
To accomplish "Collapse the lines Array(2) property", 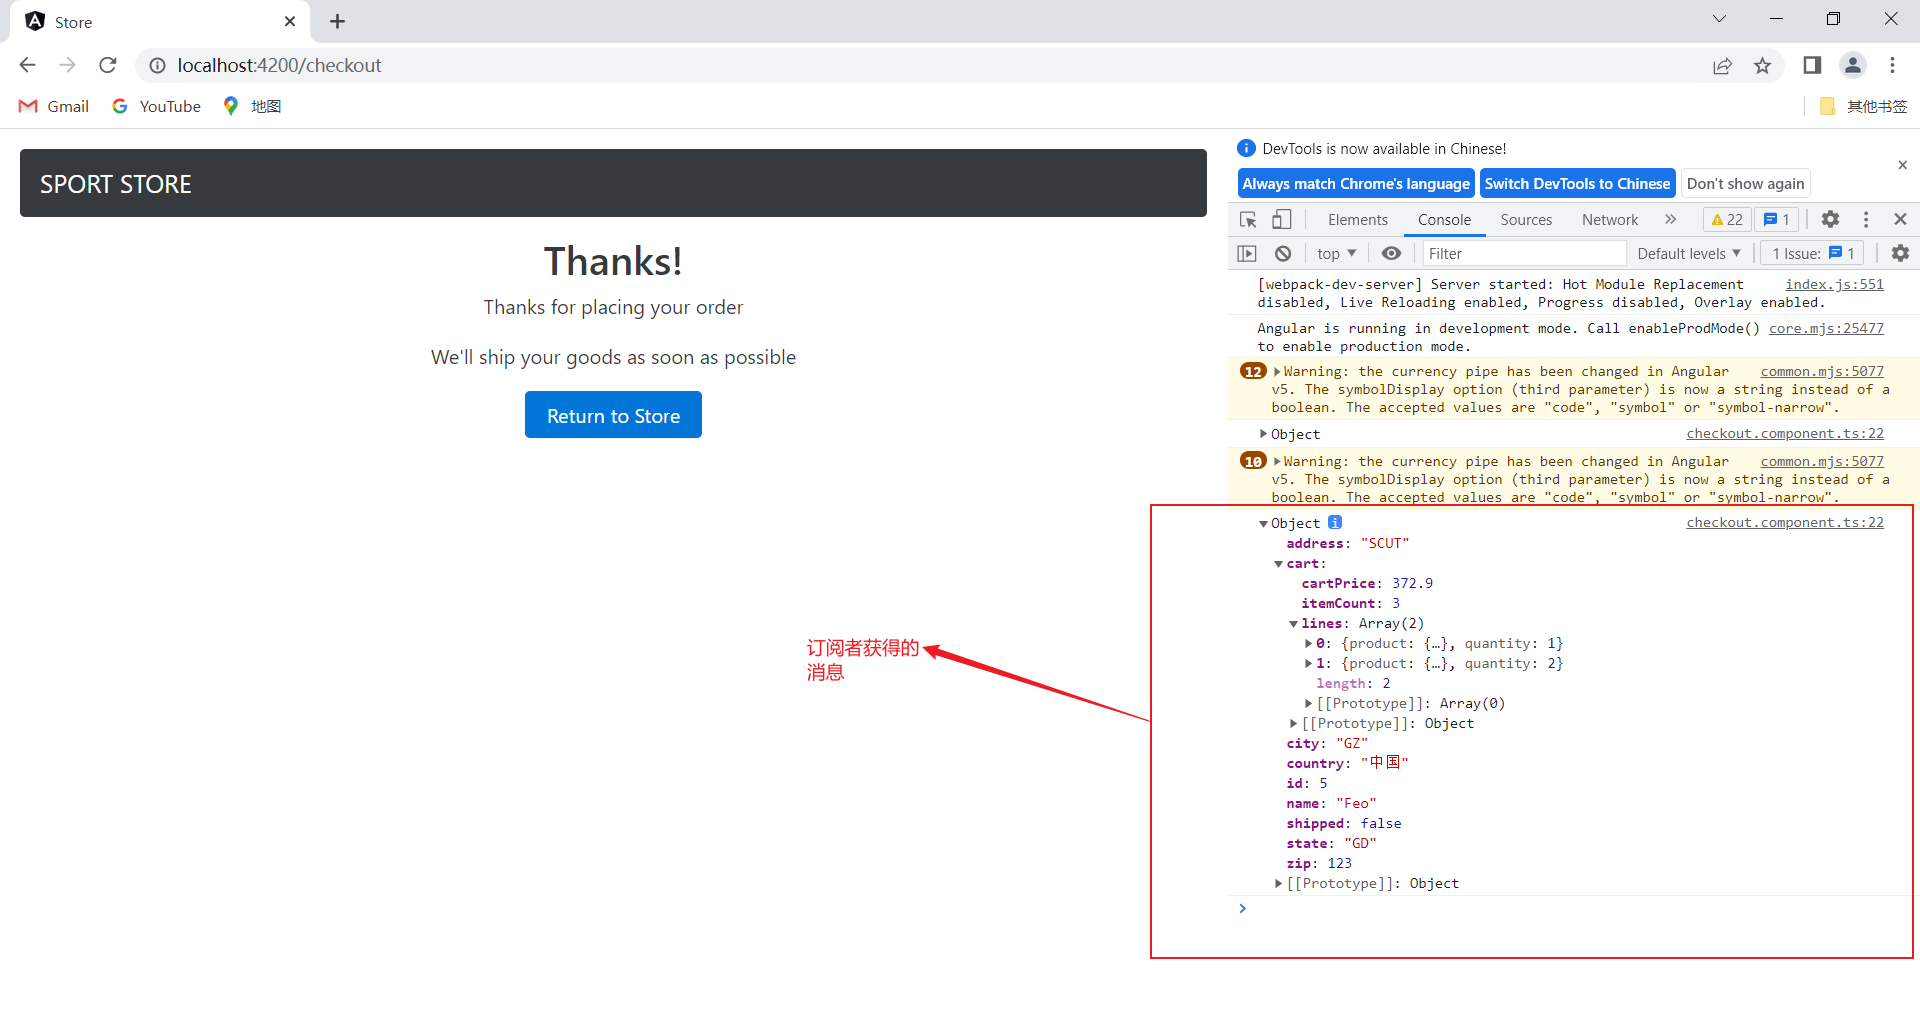I will click(x=1293, y=624).
